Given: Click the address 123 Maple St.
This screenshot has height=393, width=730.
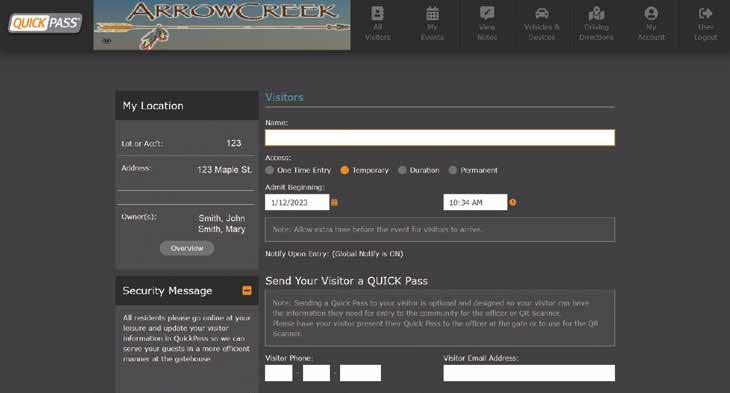Looking at the screenshot, I should coord(224,170).
